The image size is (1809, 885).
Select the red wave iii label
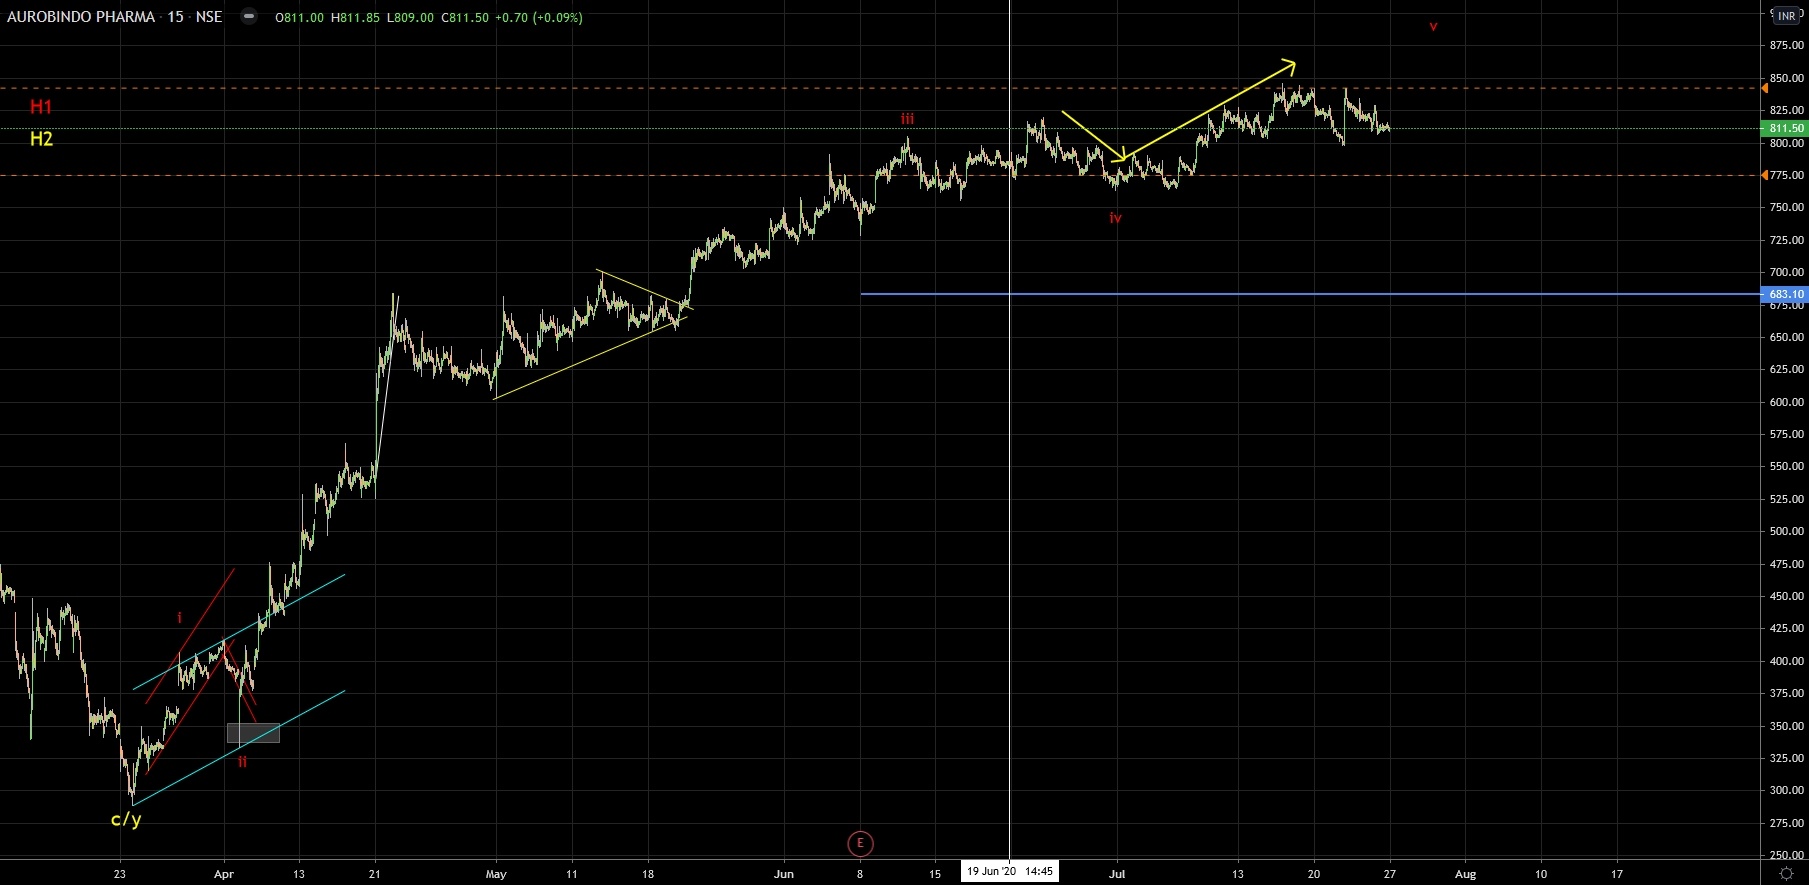[x=907, y=119]
